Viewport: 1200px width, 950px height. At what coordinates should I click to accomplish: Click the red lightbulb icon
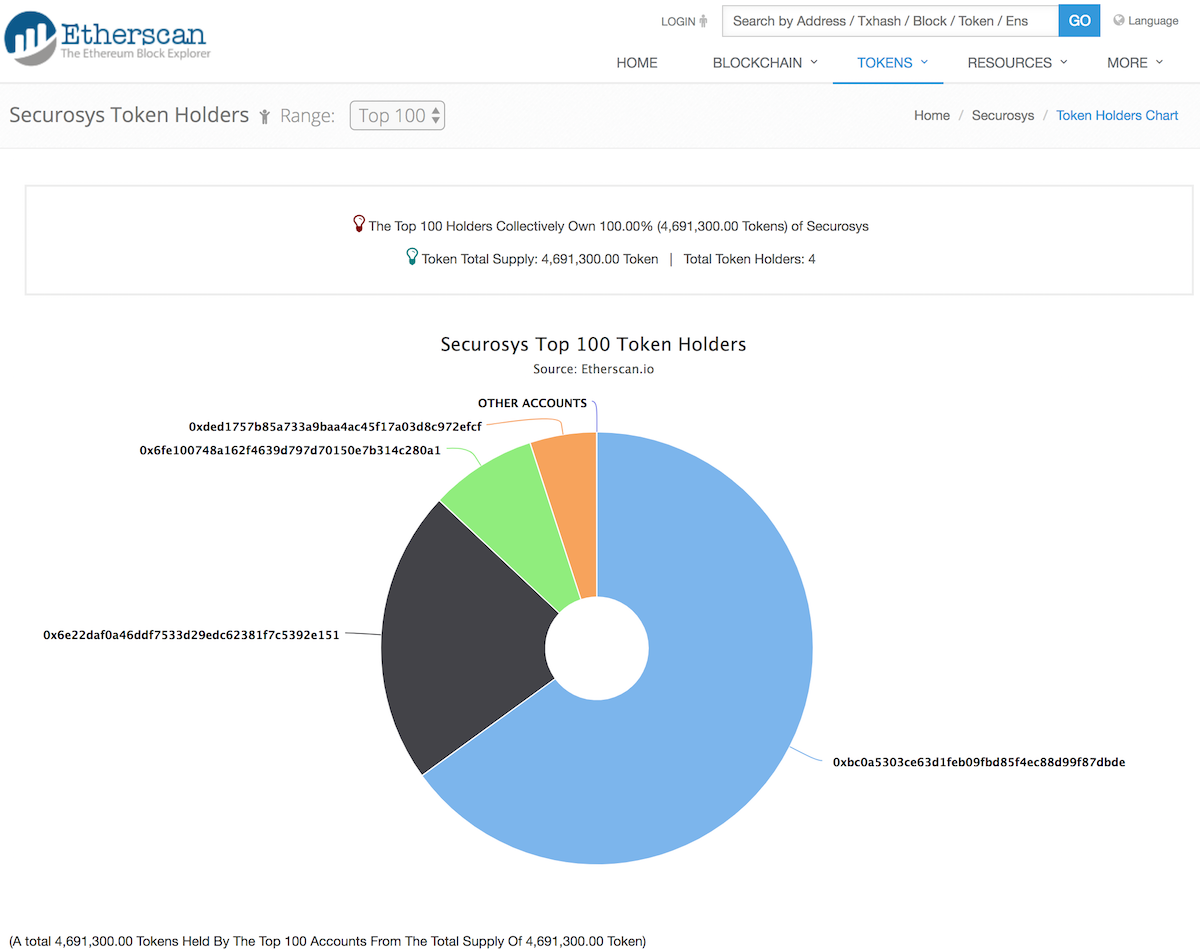coord(360,224)
